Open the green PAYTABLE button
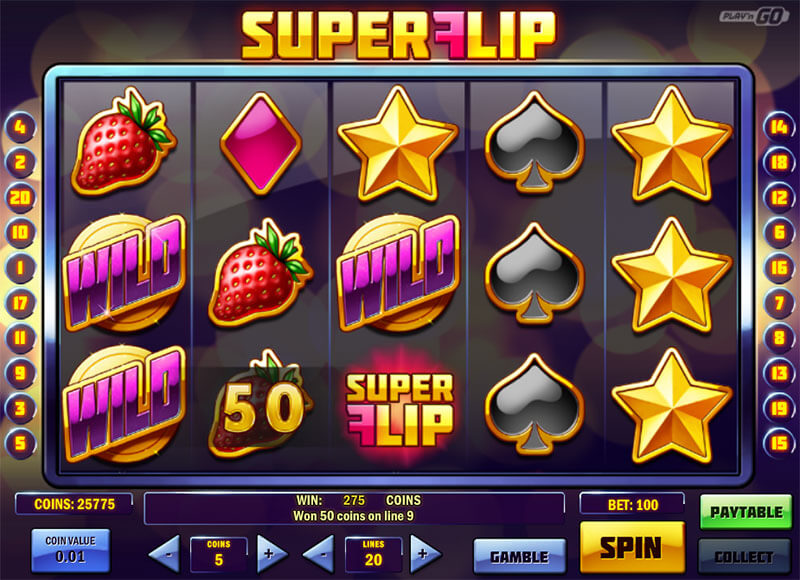 pos(746,512)
